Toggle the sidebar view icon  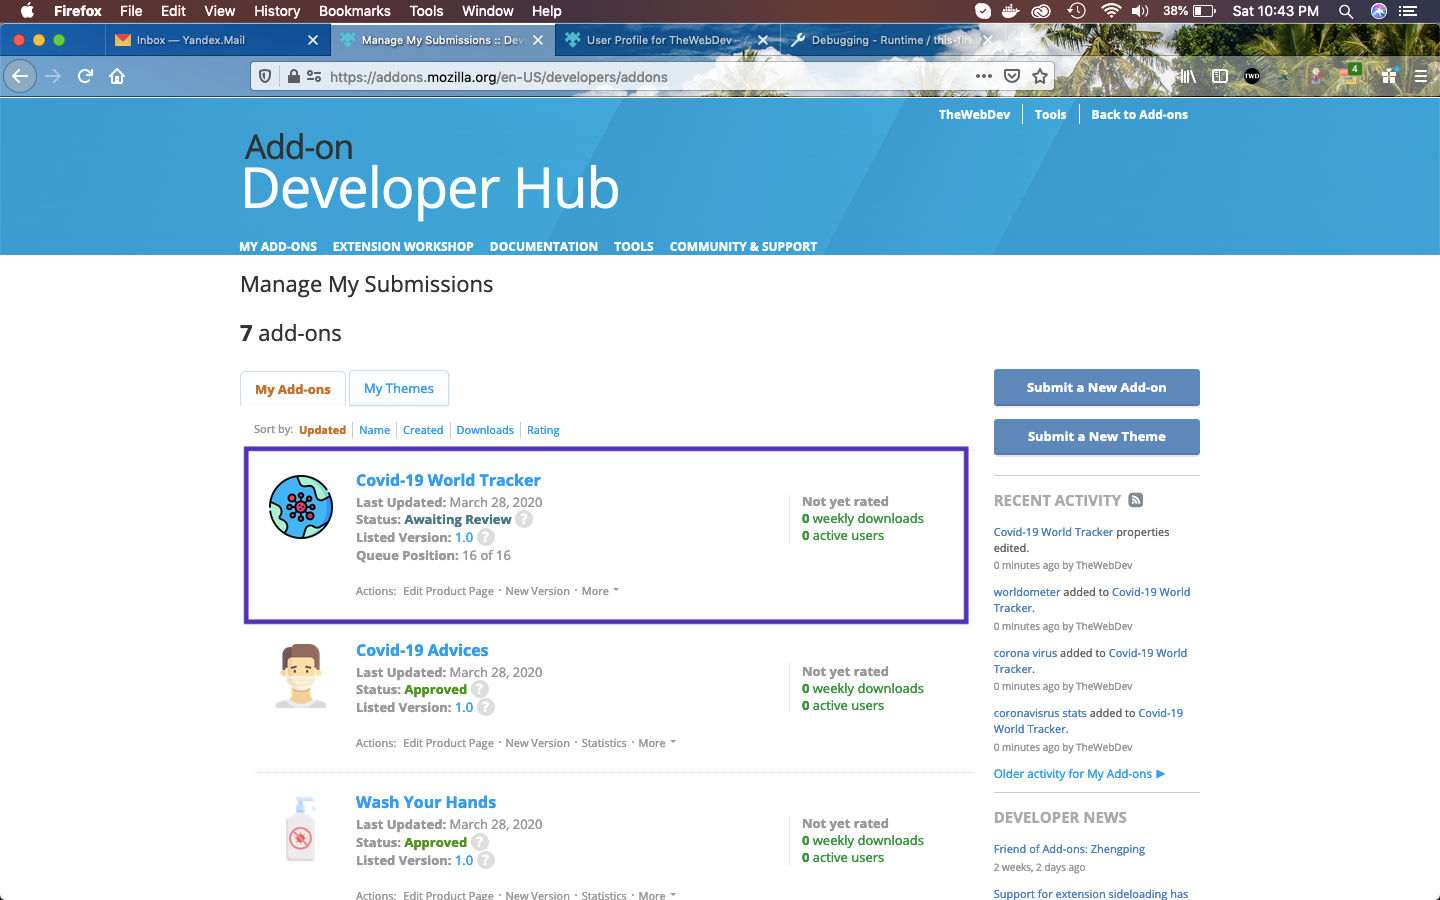tap(1219, 76)
